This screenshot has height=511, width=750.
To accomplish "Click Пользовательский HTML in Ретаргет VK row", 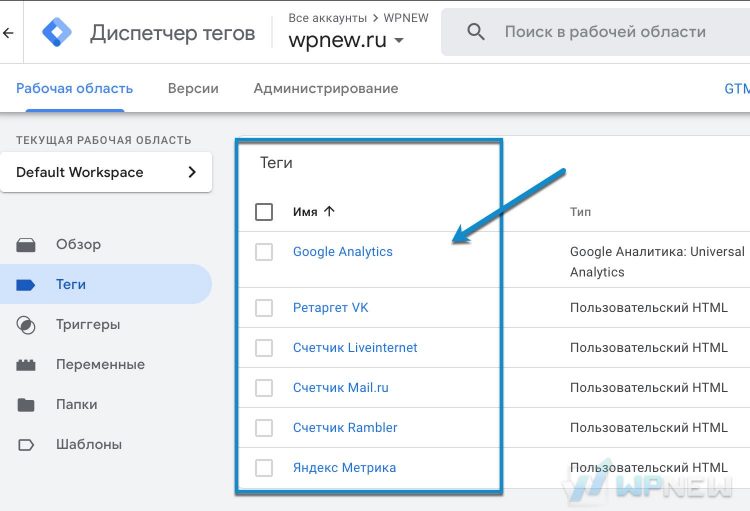I will click(649, 308).
